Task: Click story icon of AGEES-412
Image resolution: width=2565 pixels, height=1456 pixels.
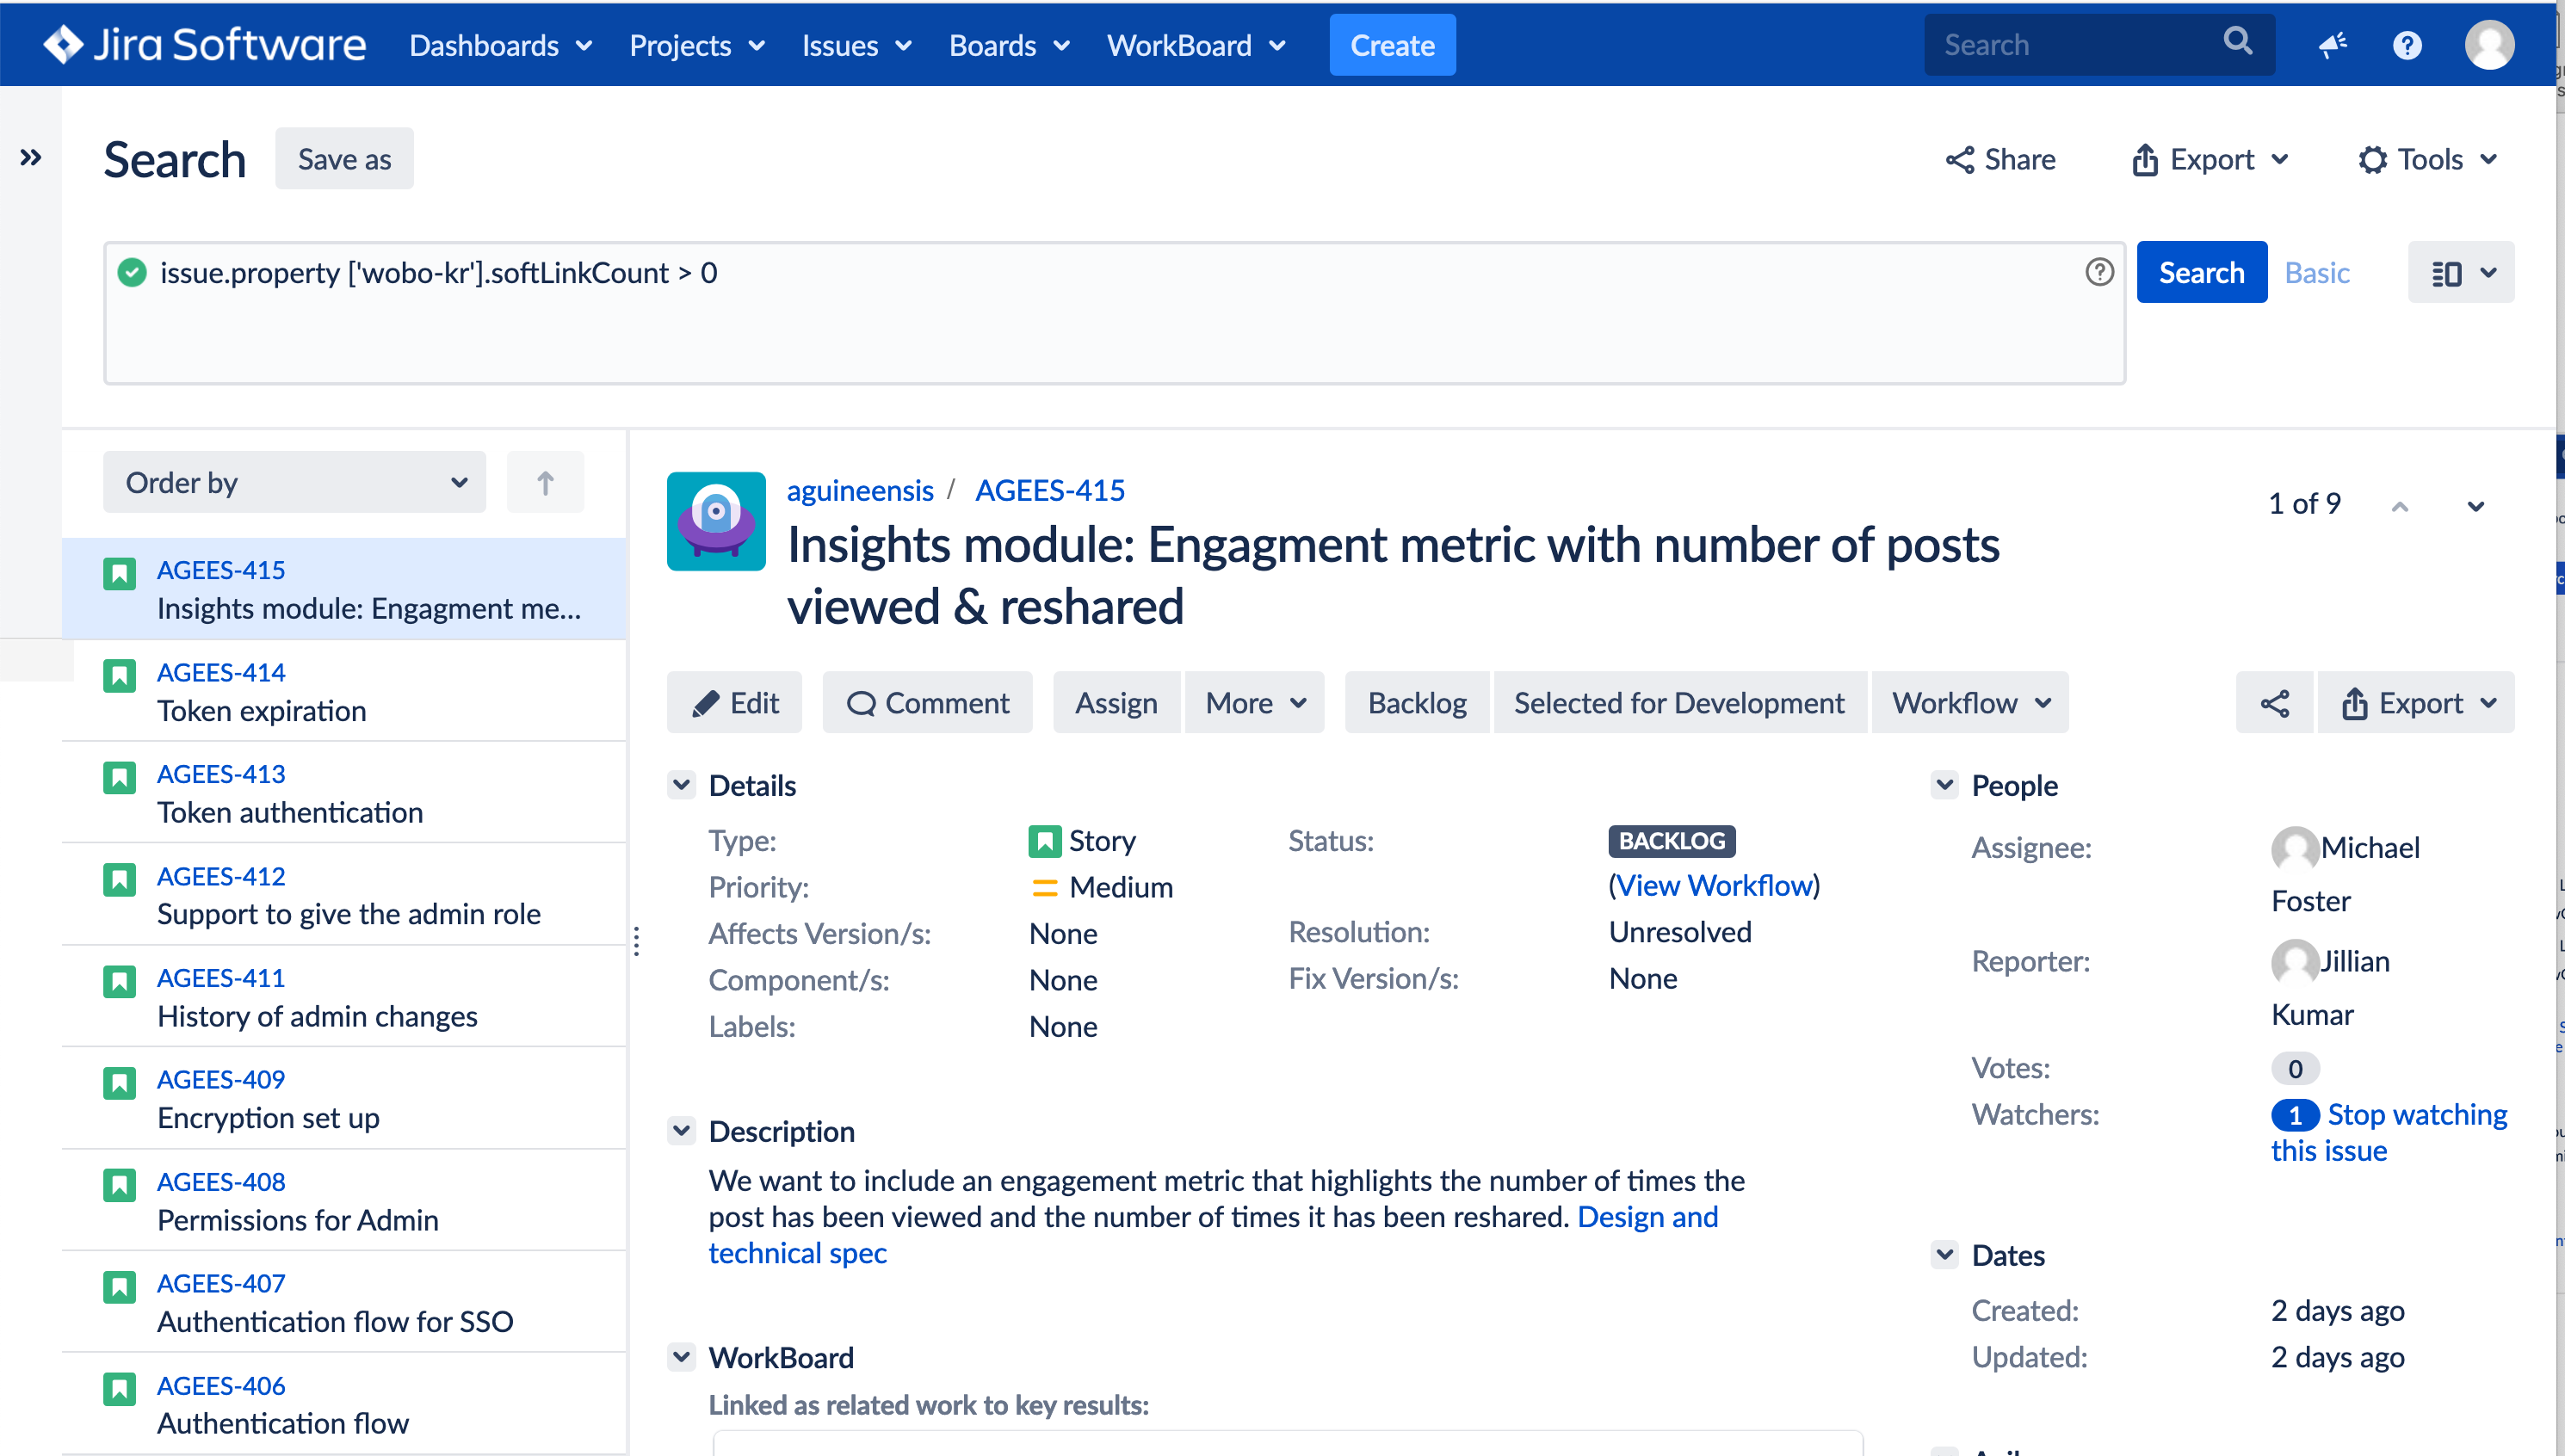Action: point(119,880)
